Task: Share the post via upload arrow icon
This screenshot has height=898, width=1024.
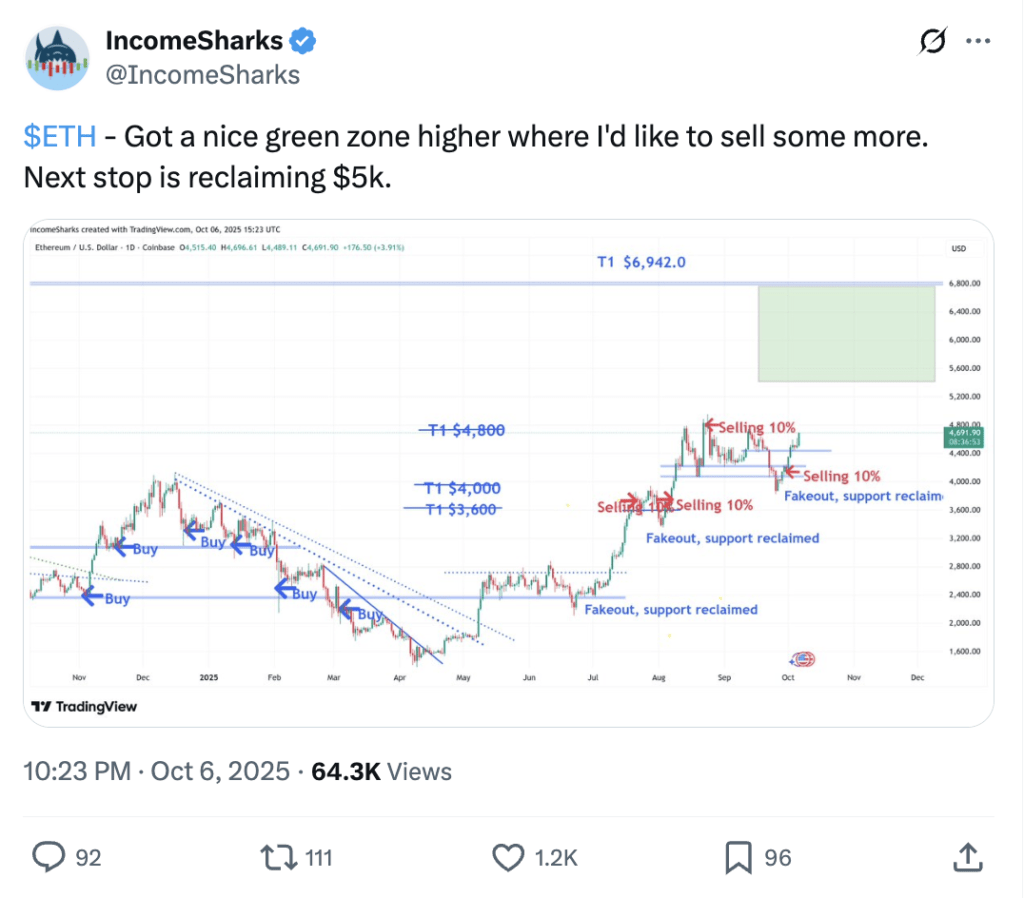Action: [966, 856]
